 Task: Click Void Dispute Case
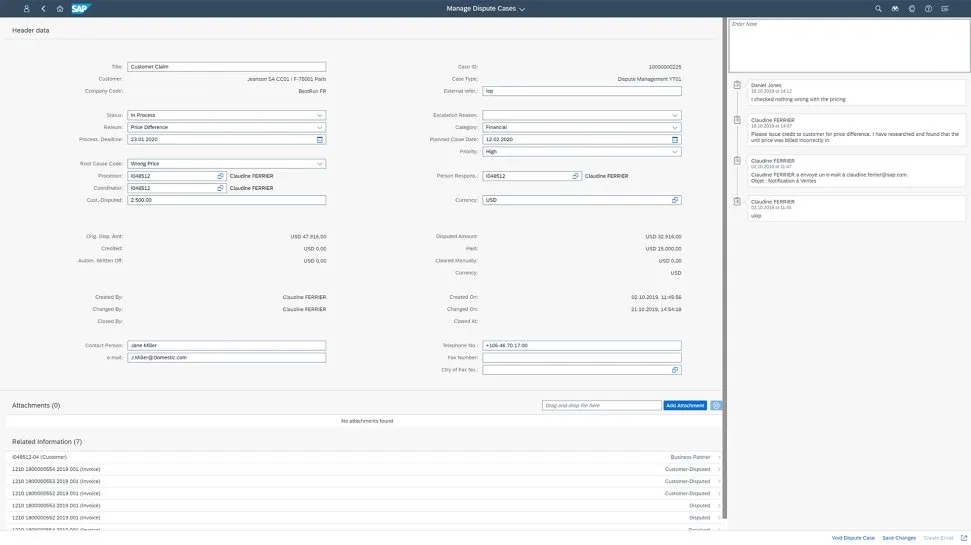click(853, 538)
